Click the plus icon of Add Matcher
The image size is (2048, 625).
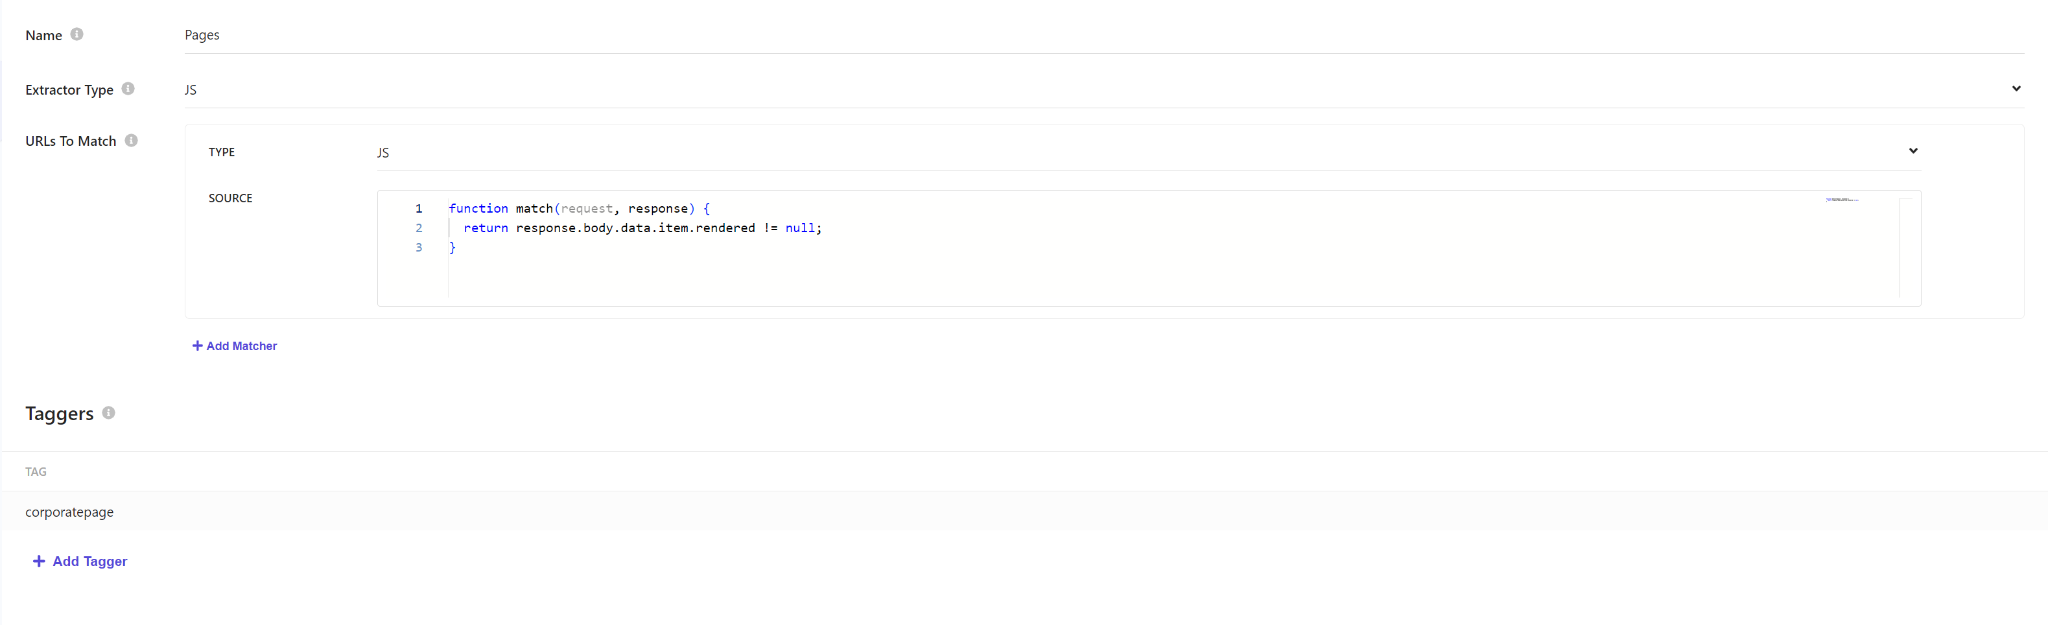197,346
